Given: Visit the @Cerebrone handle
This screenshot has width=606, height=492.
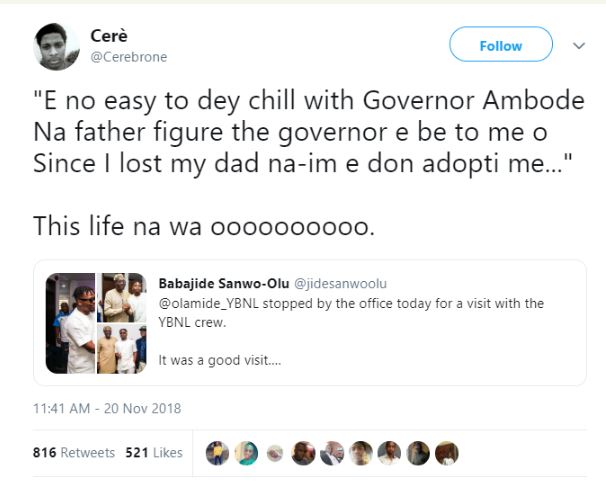Looking at the screenshot, I should 128,57.
